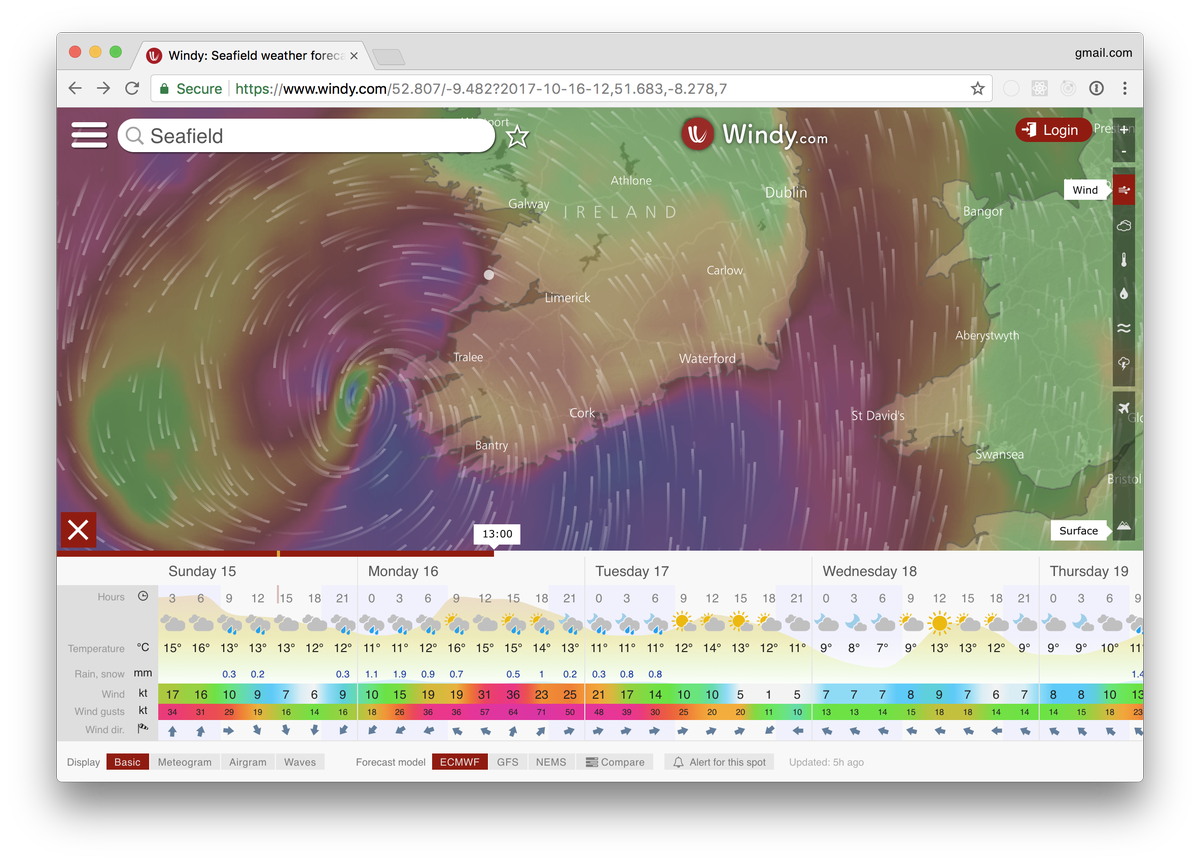Viewport: 1200px width, 863px height.
Task: Select the Temperature thermometer overlay icon
Action: [1123, 259]
